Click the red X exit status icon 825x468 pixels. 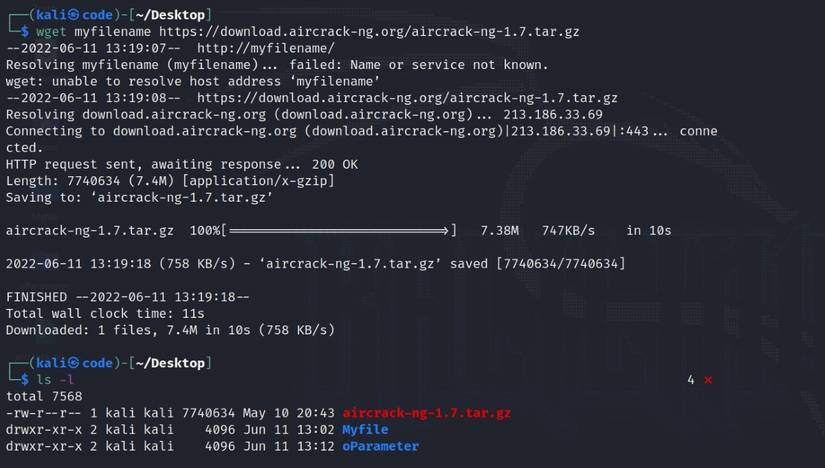[x=708, y=380]
